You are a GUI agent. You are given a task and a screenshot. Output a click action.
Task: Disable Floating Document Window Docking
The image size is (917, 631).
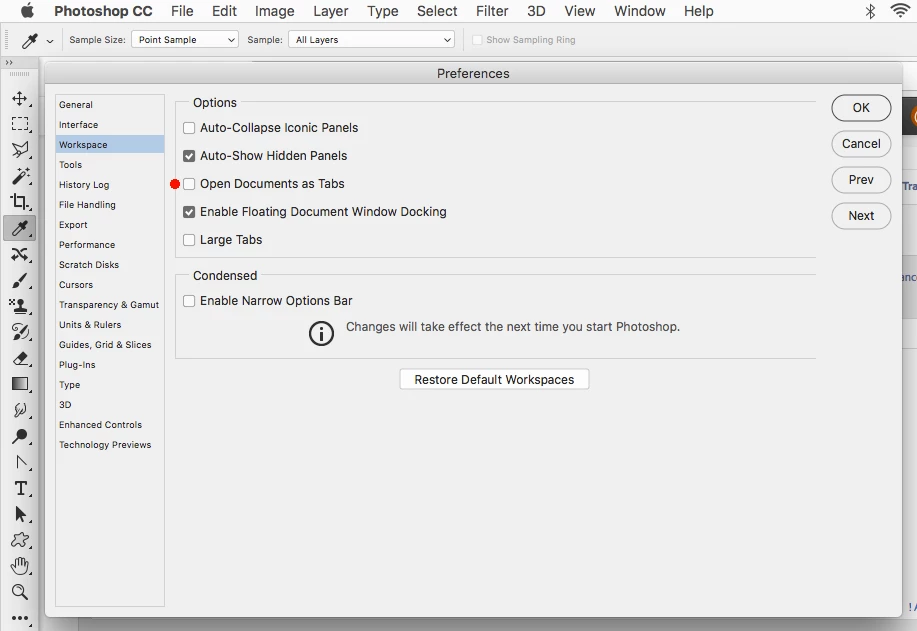(189, 212)
